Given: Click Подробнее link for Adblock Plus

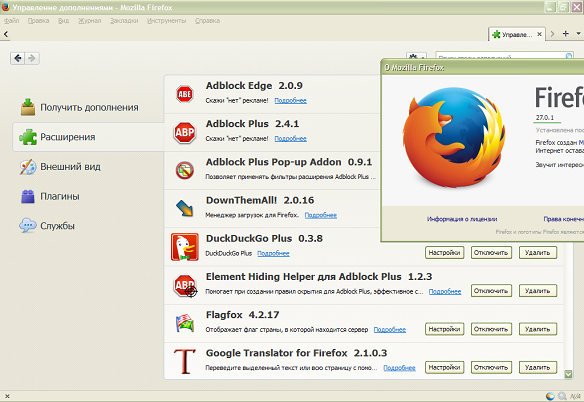Looking at the screenshot, I should 291,139.
